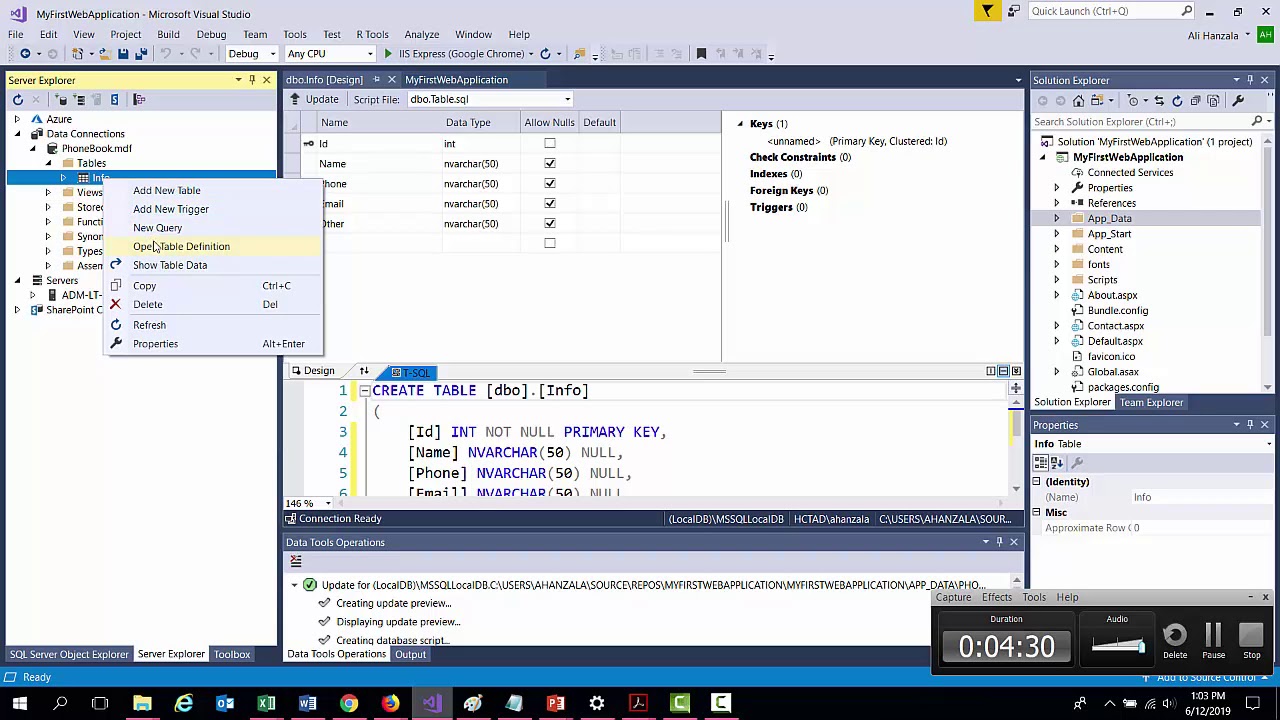Open Excel from Windows taskbar

pyautogui.click(x=266, y=703)
